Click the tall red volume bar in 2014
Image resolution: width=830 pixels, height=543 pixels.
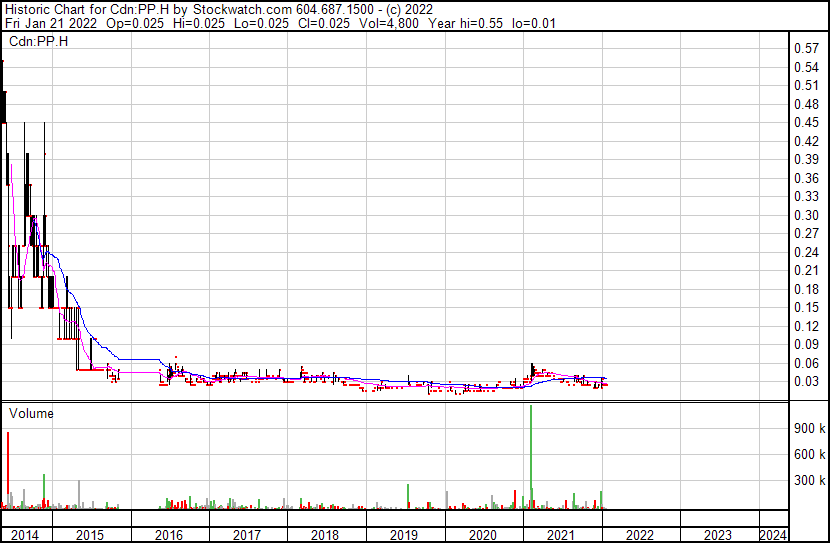pyautogui.click(x=8, y=470)
